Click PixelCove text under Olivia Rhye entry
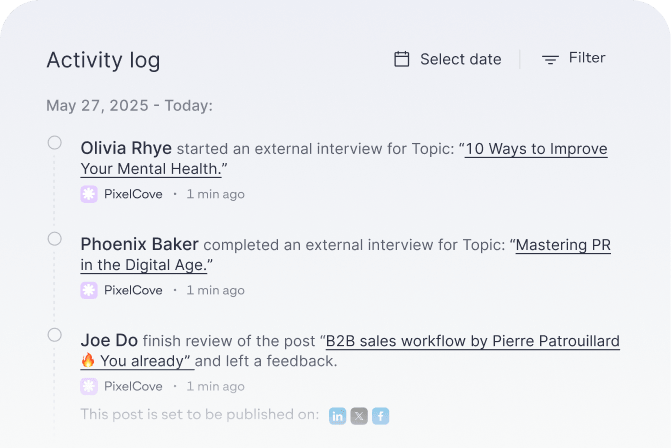Image resolution: width=671 pixels, height=448 pixels. 133,194
